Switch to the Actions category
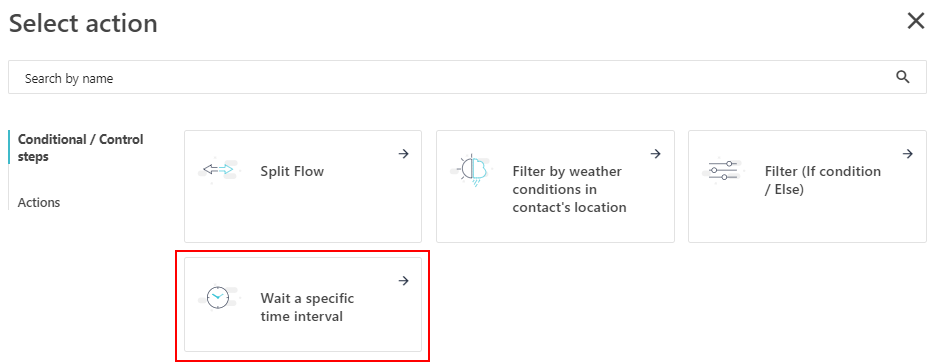The height and width of the screenshot is (364, 937). [x=39, y=203]
